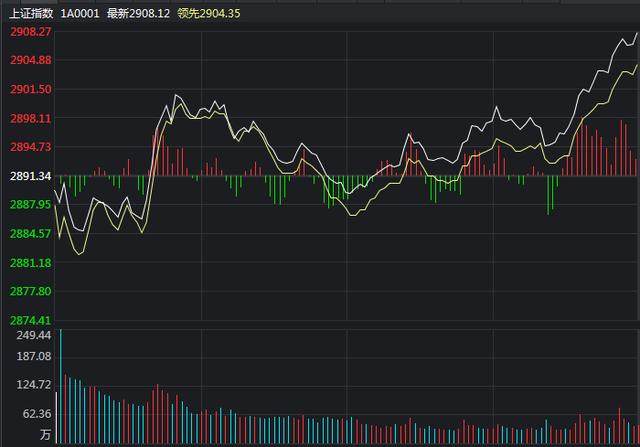This screenshot has width=640, height=447.
Task: Click the 2884.57 price axis label
Action: point(31,234)
